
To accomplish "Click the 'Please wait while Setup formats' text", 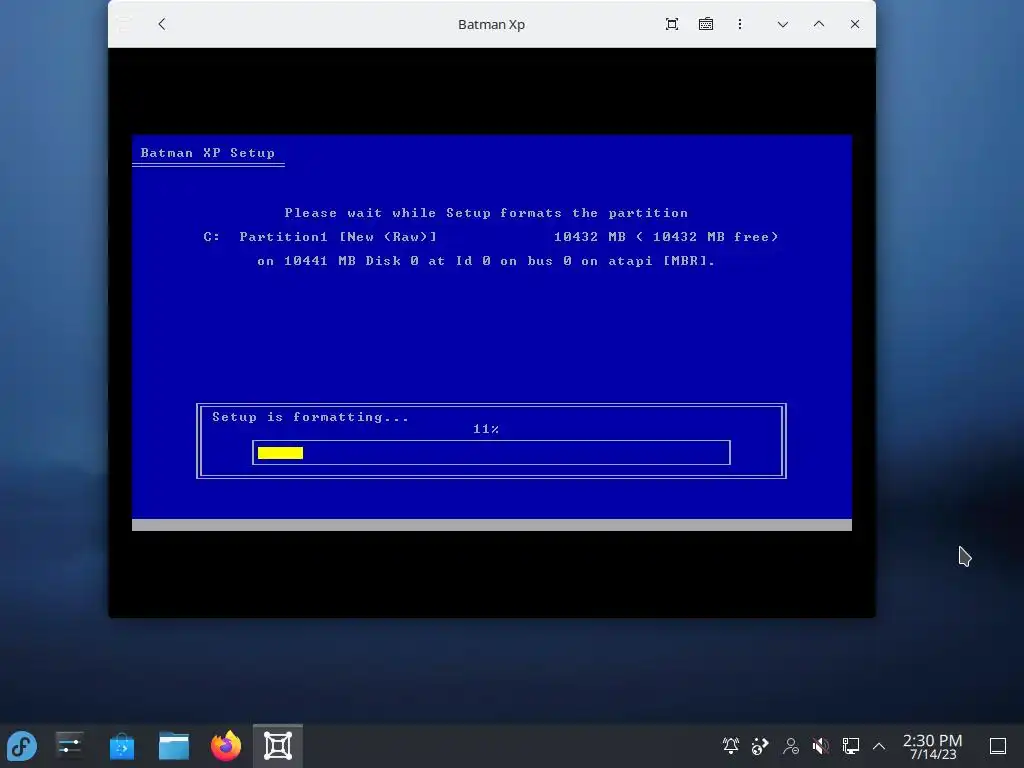I will (423, 213).
